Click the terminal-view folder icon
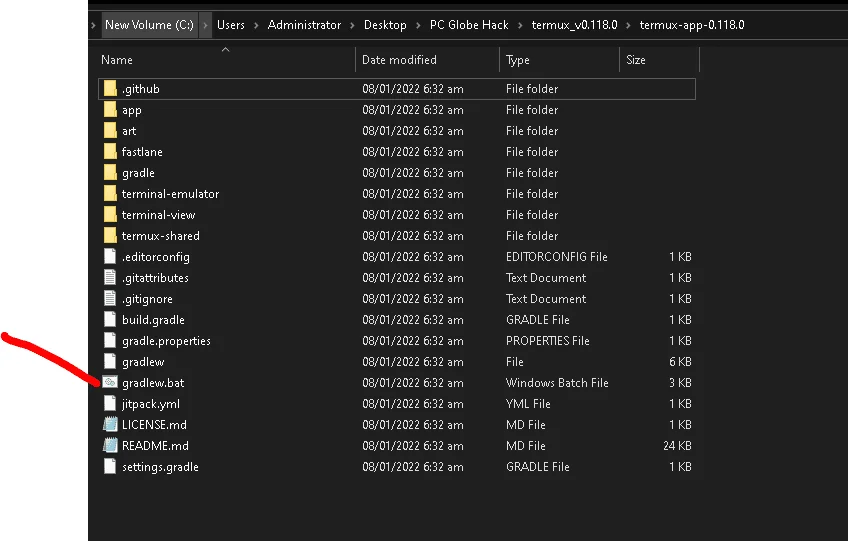 point(110,215)
